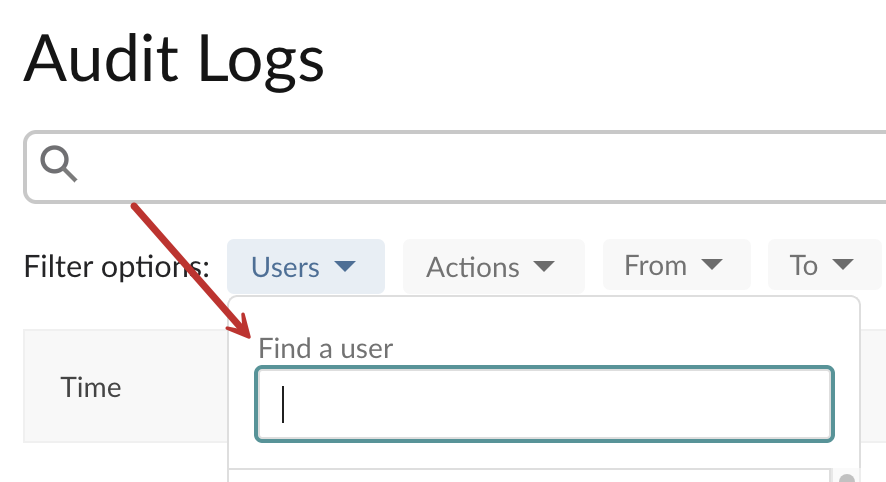Screen dimensions: 886x482
Task: Click the user list scrollbar handle
Action: coord(847,478)
